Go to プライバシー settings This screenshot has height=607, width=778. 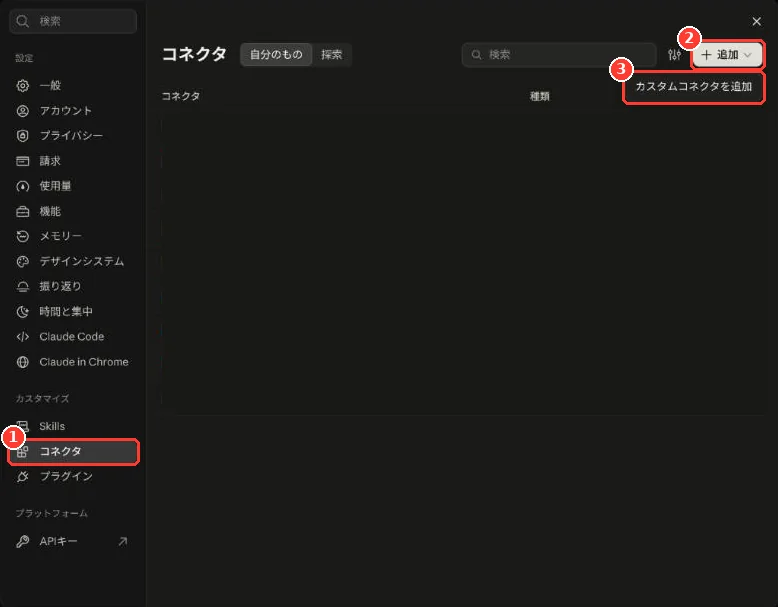pyautogui.click(x=73, y=135)
